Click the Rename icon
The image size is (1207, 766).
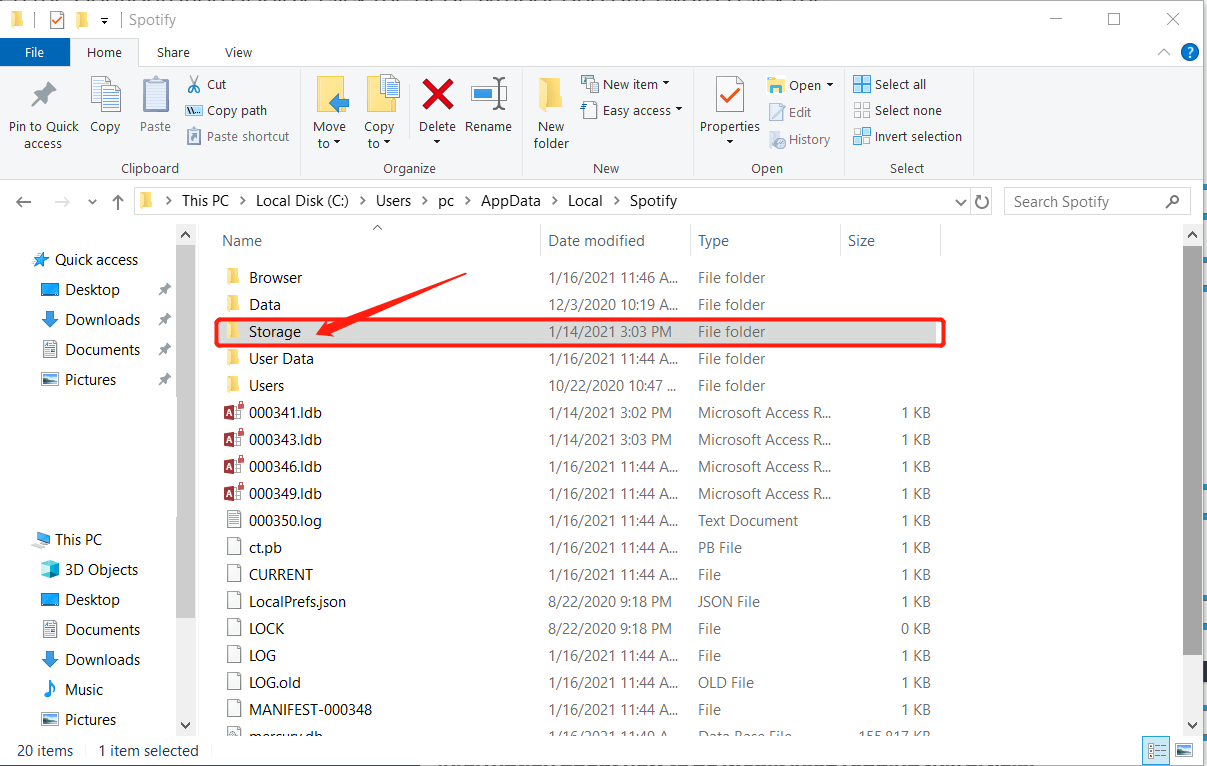pyautogui.click(x=488, y=96)
